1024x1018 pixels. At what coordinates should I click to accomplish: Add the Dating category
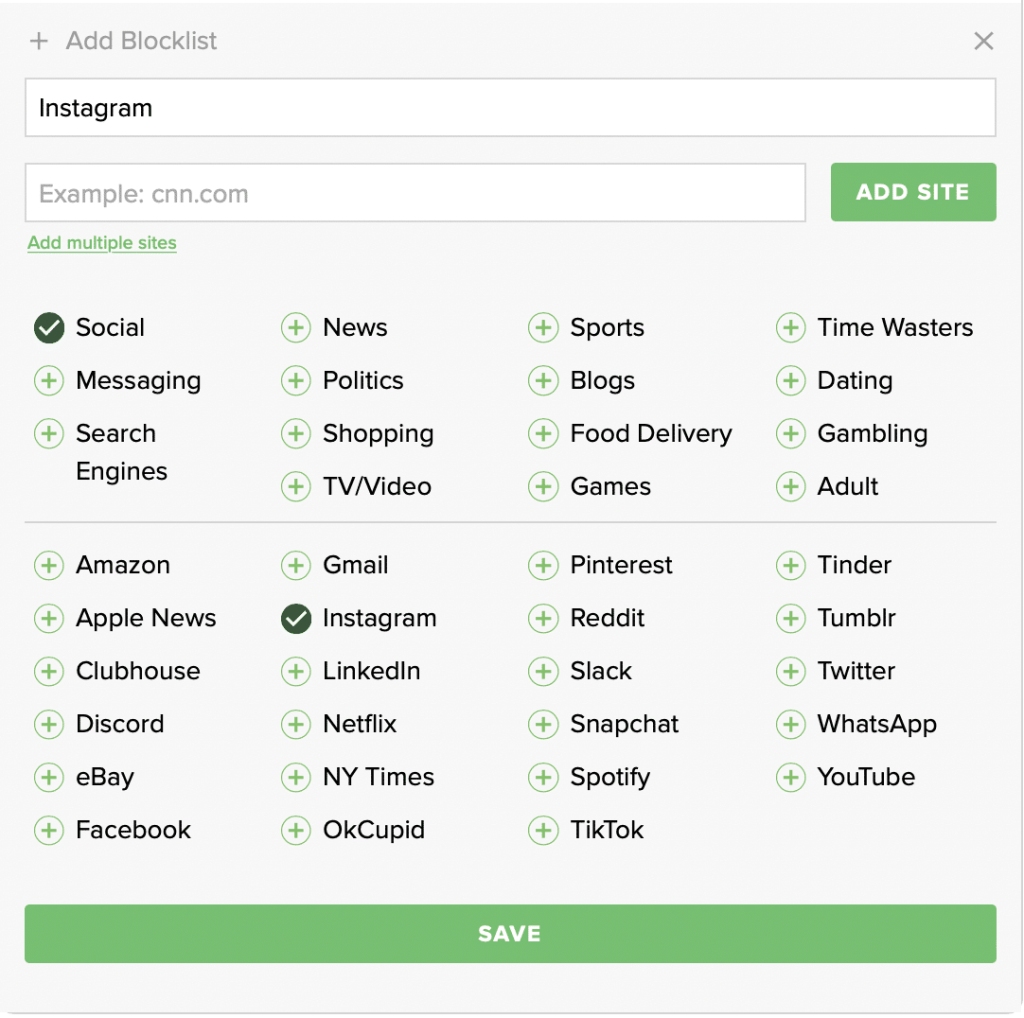click(x=791, y=380)
